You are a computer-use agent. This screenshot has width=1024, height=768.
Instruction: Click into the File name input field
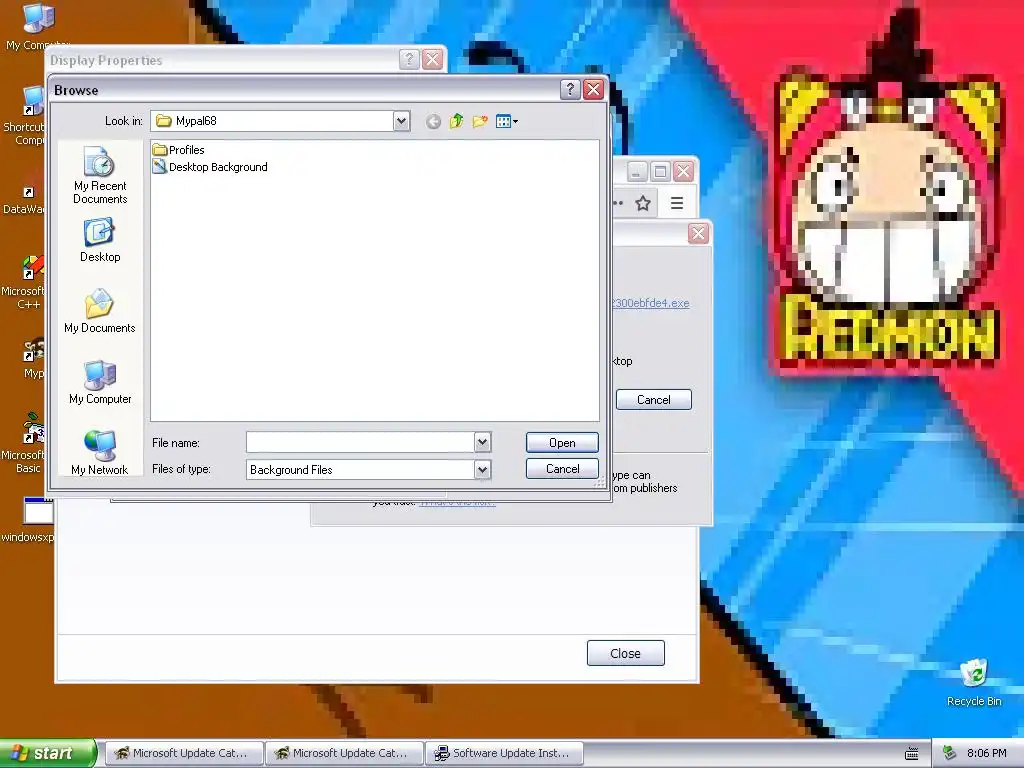point(360,442)
